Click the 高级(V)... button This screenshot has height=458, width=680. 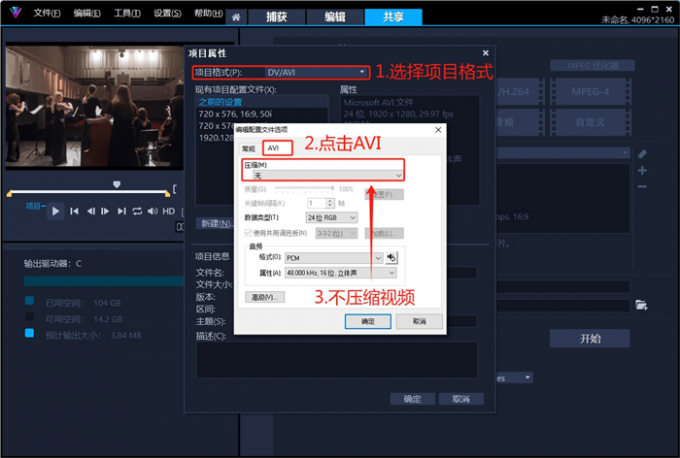click(x=265, y=297)
